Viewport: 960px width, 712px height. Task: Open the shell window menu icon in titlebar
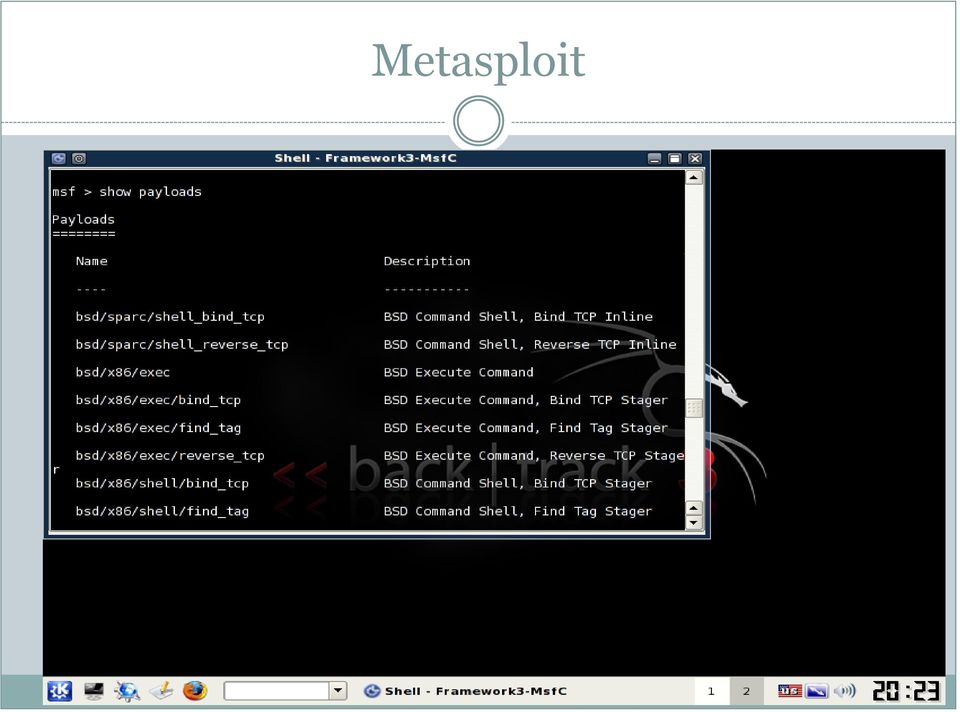click(x=59, y=159)
